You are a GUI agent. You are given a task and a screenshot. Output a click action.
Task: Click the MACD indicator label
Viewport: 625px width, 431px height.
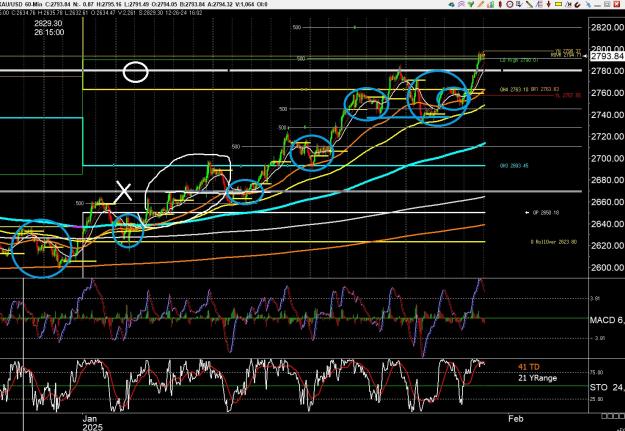(x=607, y=320)
